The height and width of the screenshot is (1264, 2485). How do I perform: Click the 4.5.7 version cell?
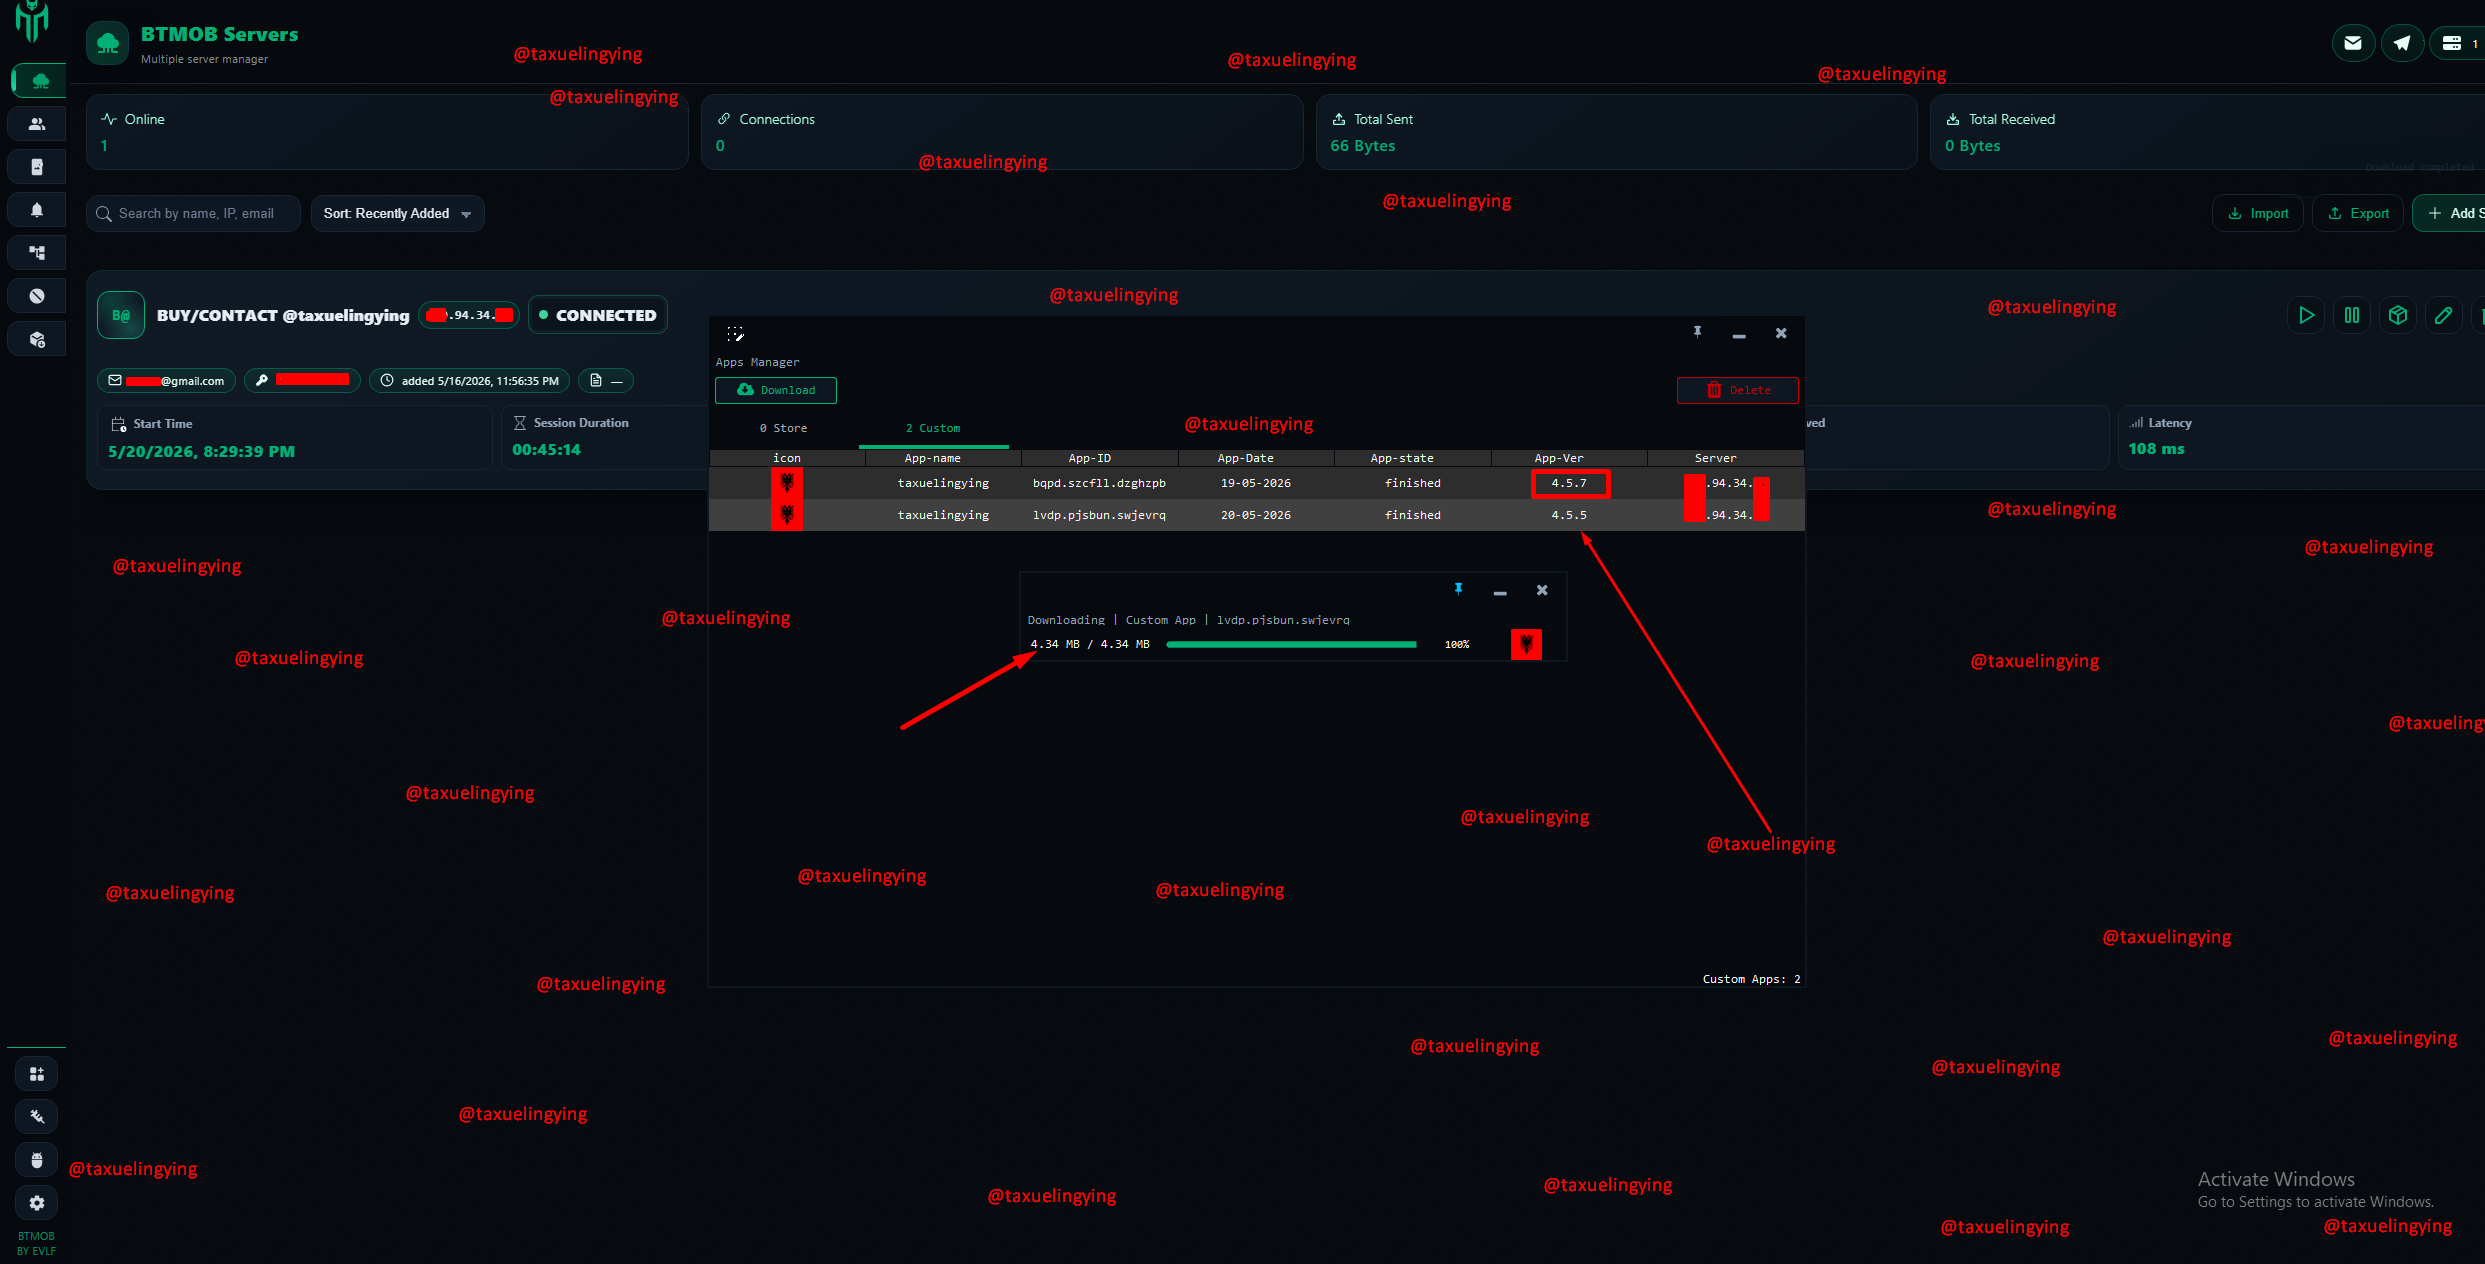click(1569, 483)
